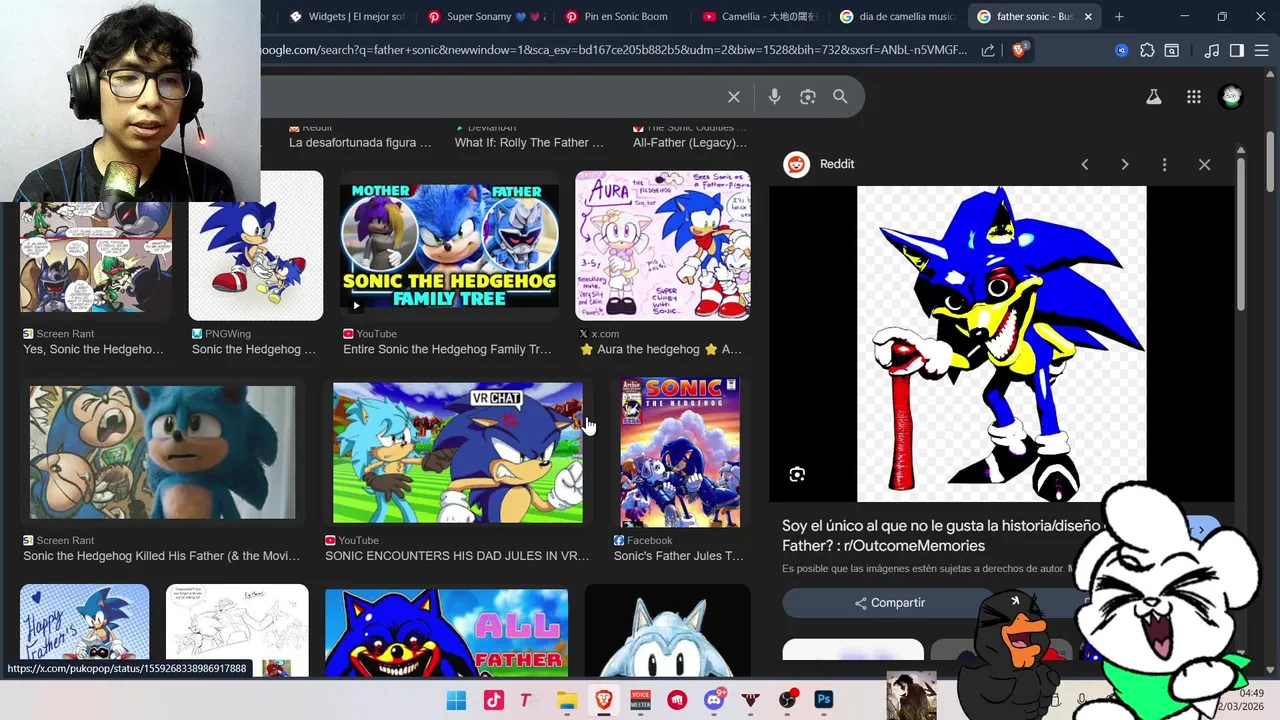This screenshot has width=1280, height=720.
Task: Close the Reddit image preview panel
Action: point(1204,164)
